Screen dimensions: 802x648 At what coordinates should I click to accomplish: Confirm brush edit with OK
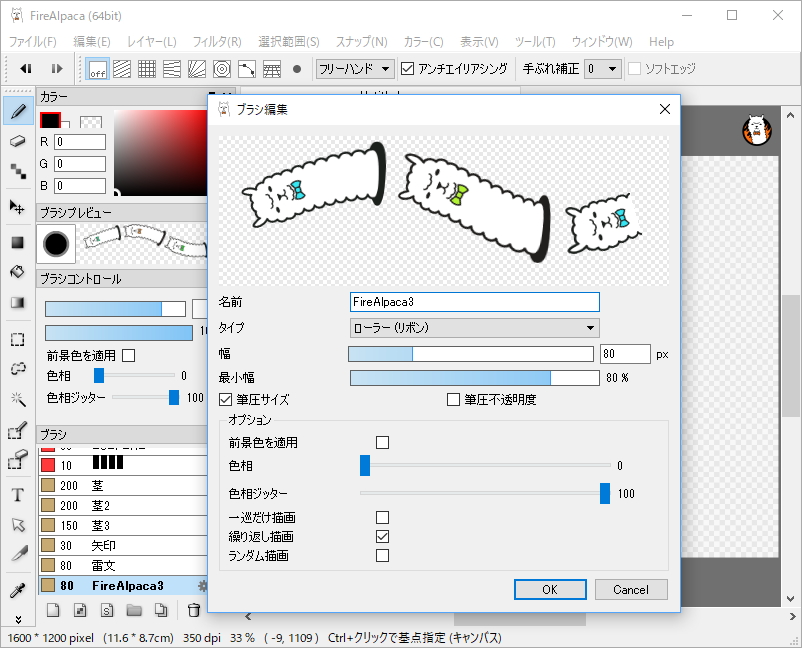pyautogui.click(x=550, y=590)
